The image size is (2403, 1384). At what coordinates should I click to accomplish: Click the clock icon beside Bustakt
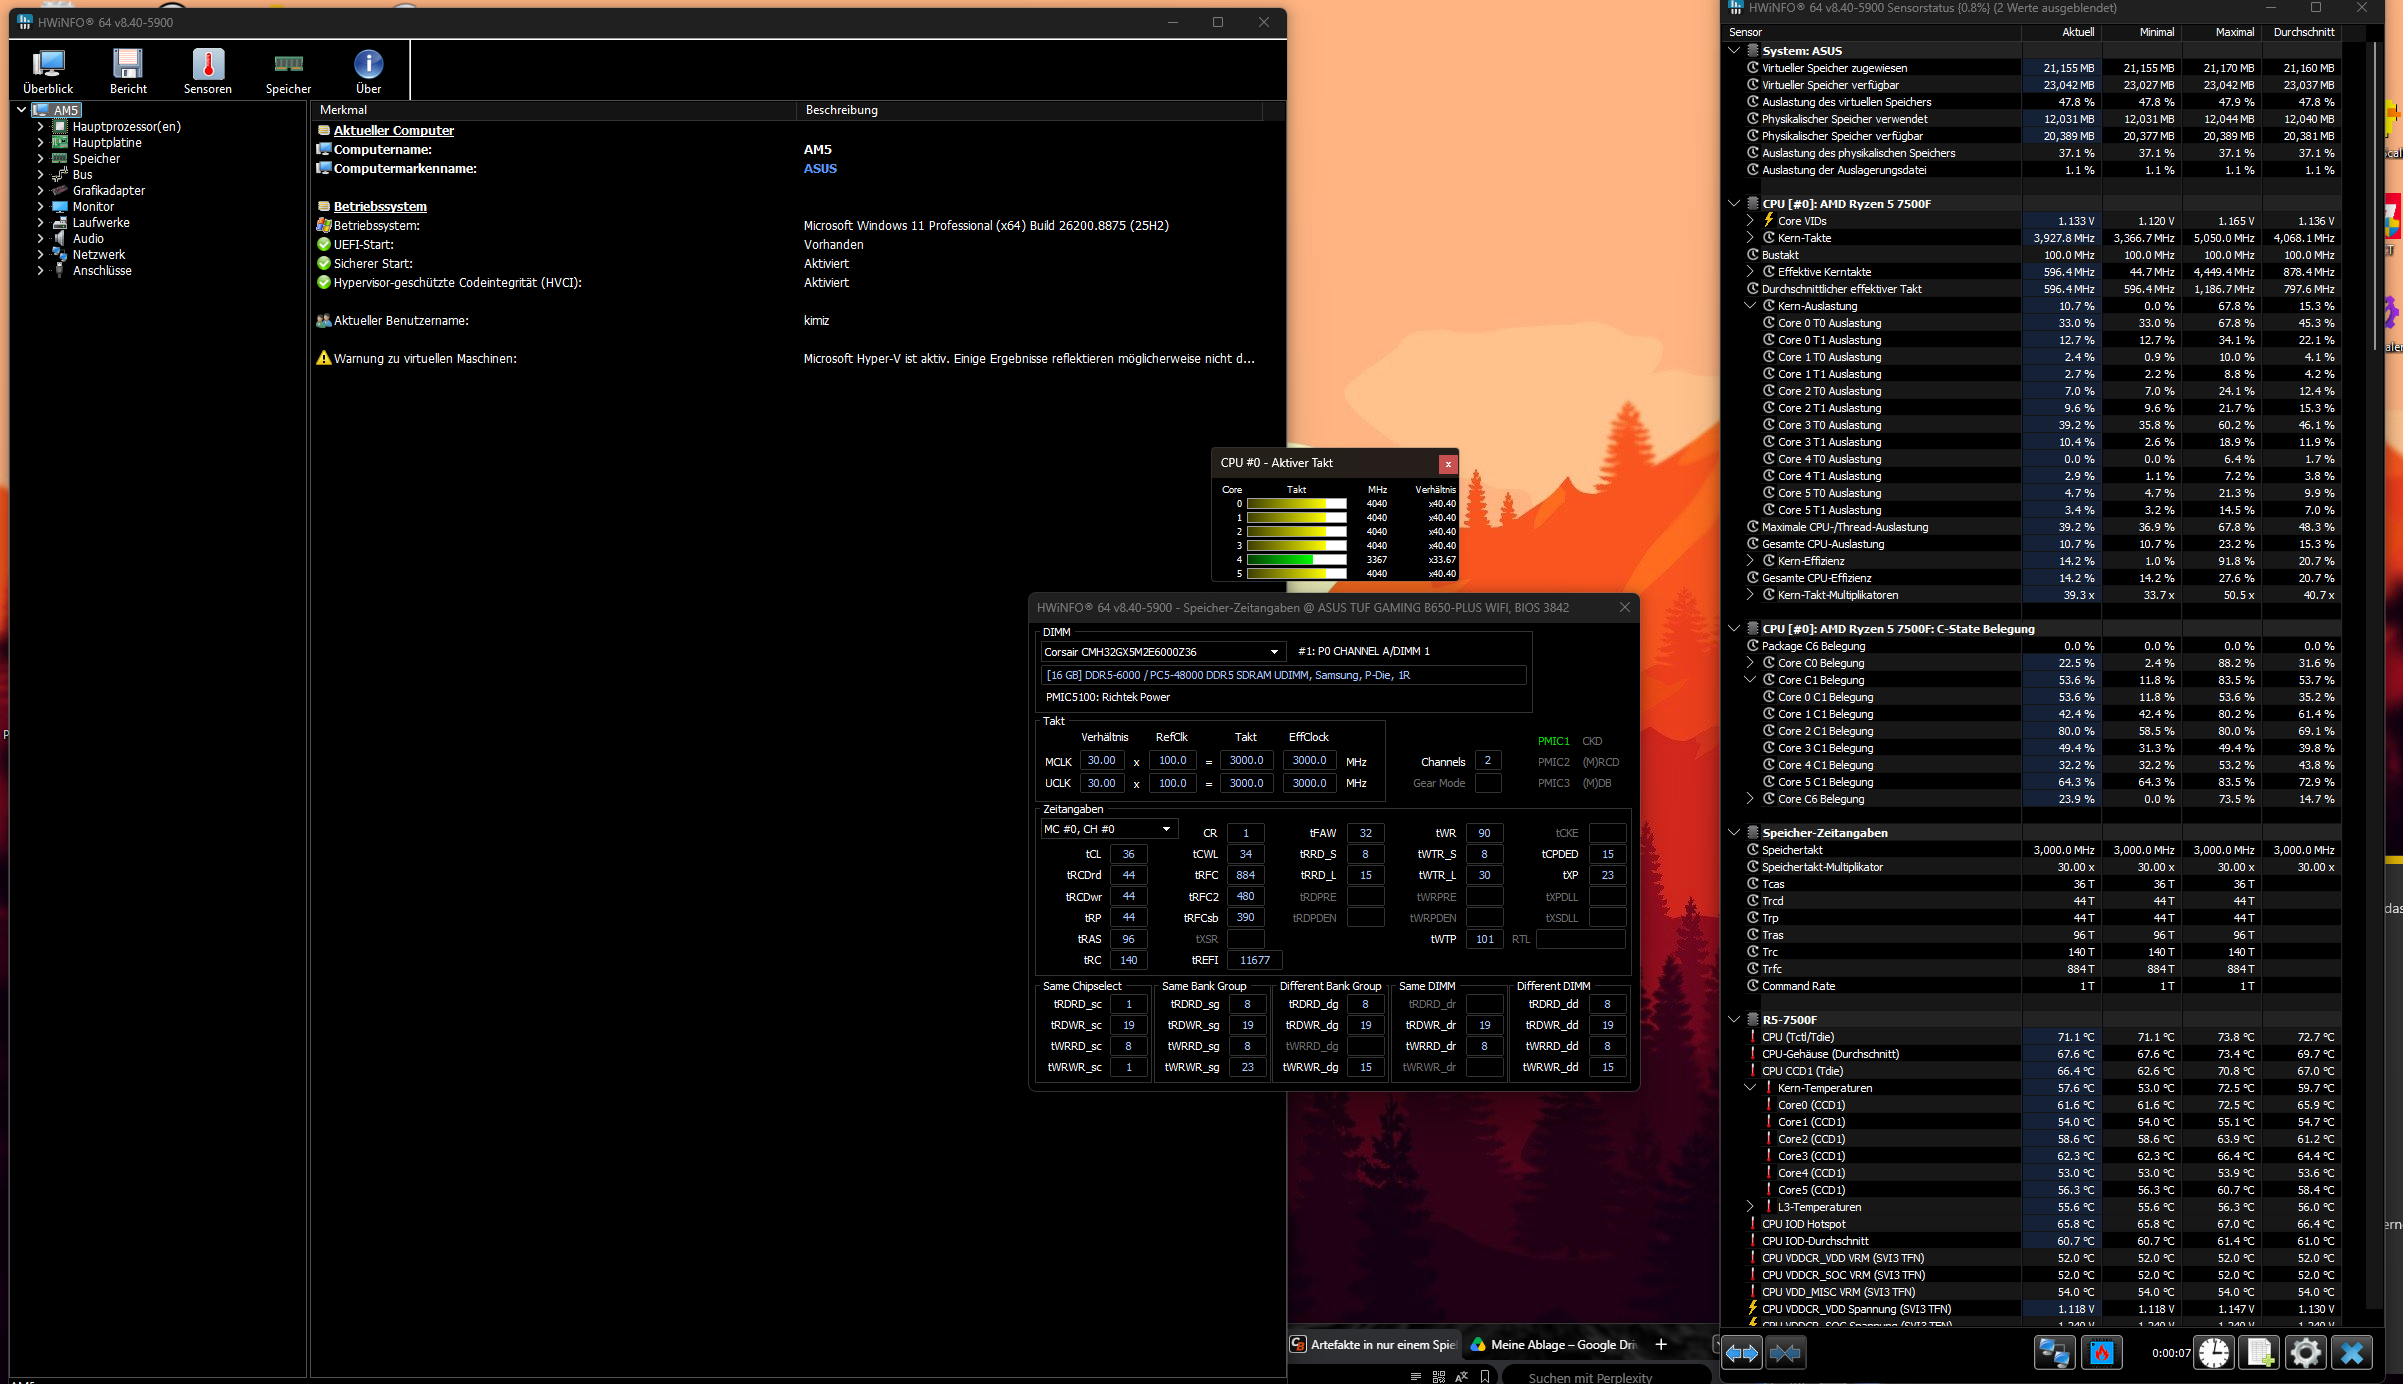tap(1752, 255)
